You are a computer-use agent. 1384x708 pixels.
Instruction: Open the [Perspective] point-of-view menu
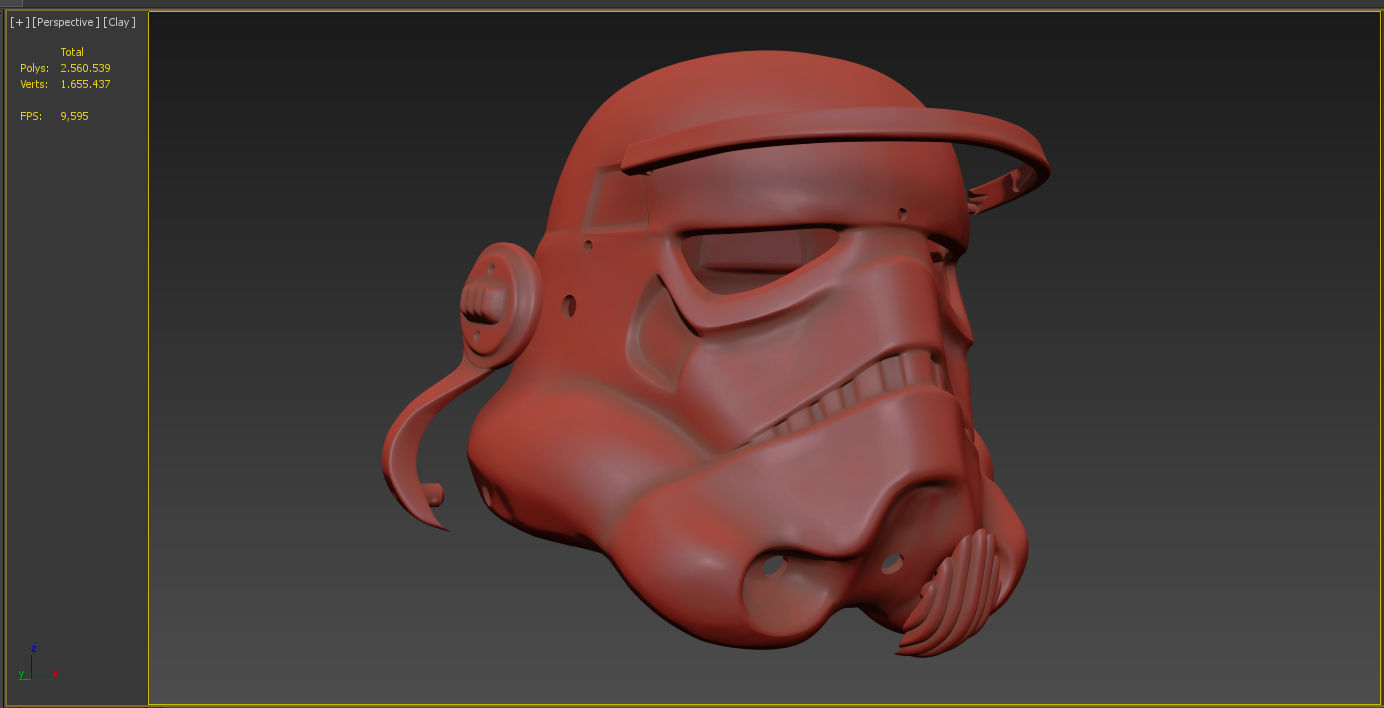[x=66, y=22]
